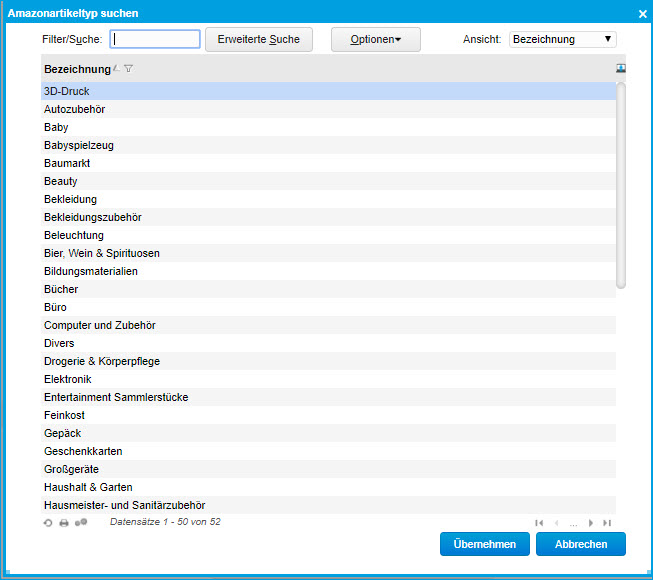653x580 pixels.
Task: Click the Abbrechen button
Action: click(581, 544)
